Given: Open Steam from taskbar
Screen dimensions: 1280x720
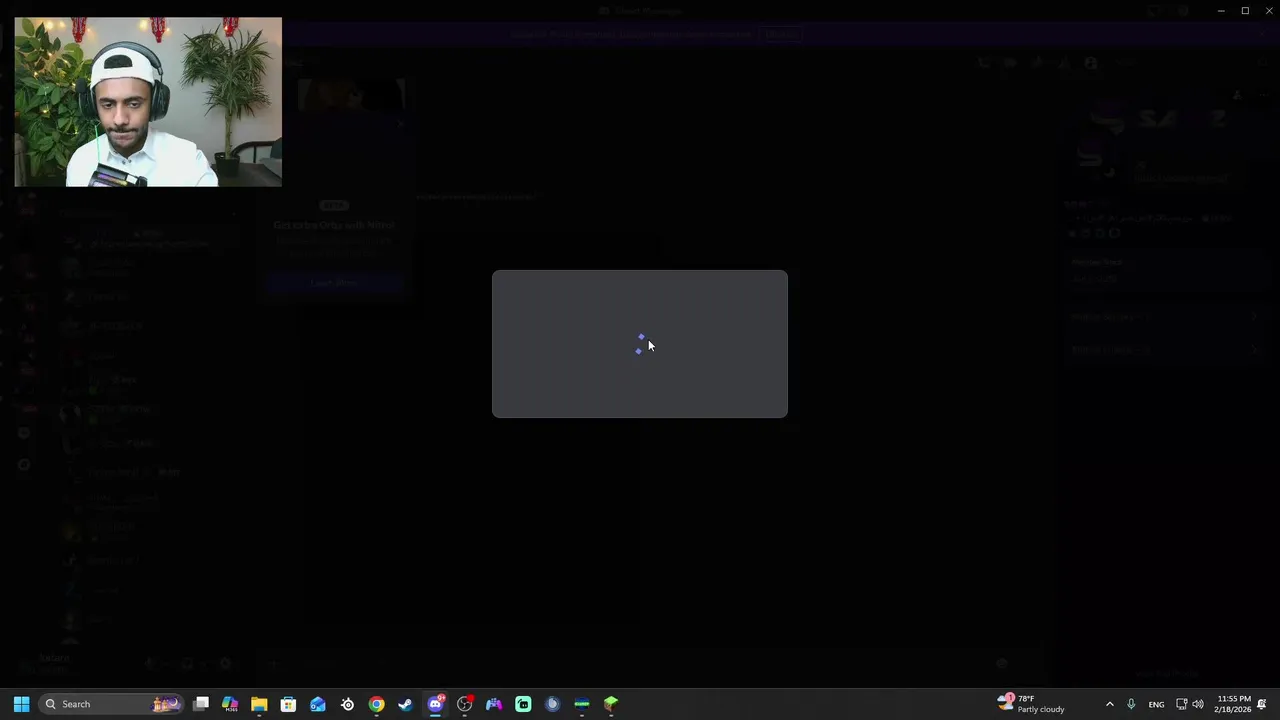Looking at the screenshot, I should coord(405,704).
